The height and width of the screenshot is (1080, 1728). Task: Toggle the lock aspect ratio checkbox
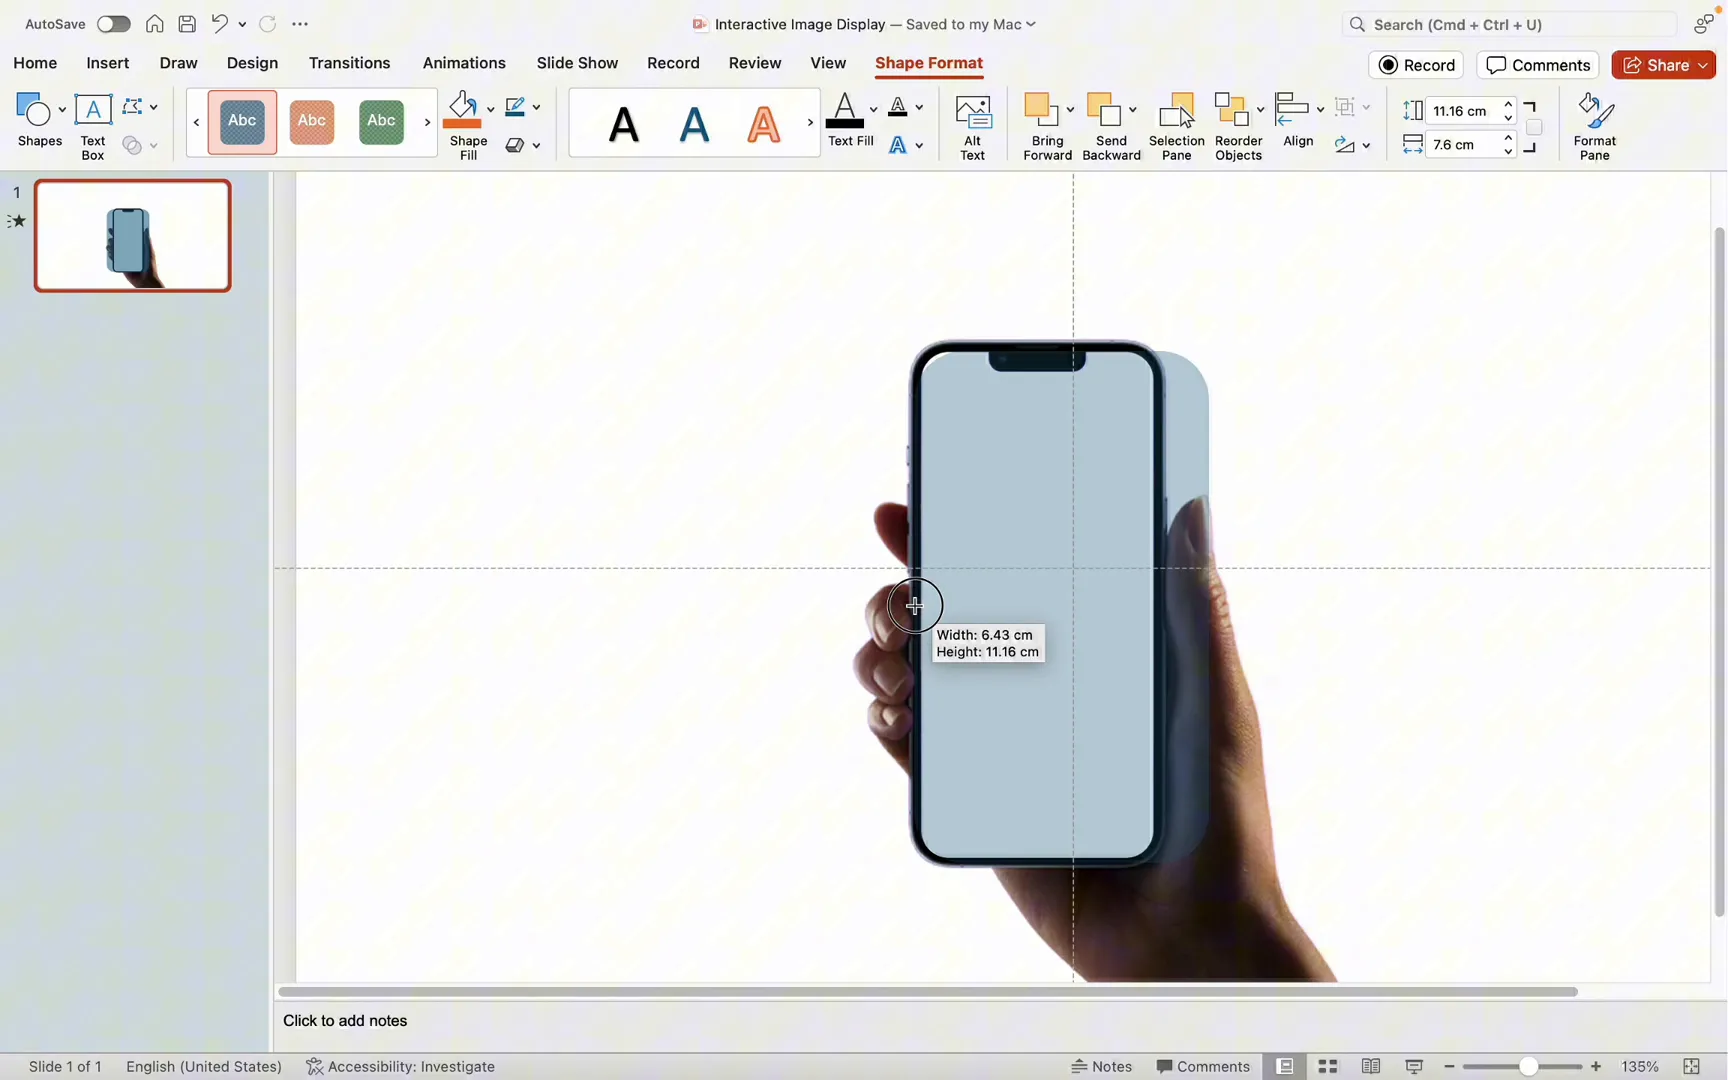1534,127
